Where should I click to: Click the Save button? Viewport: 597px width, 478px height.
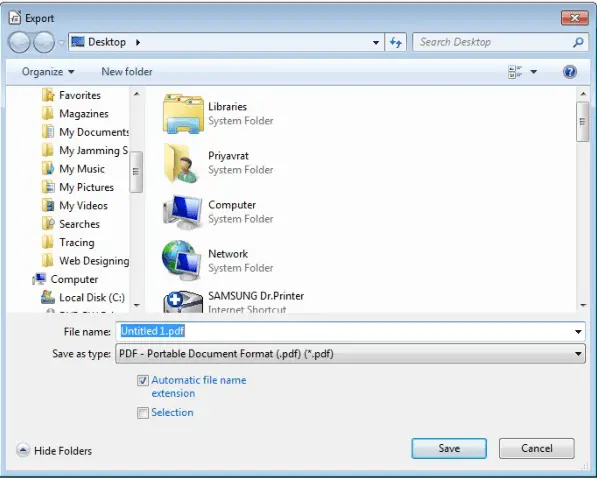click(x=449, y=448)
